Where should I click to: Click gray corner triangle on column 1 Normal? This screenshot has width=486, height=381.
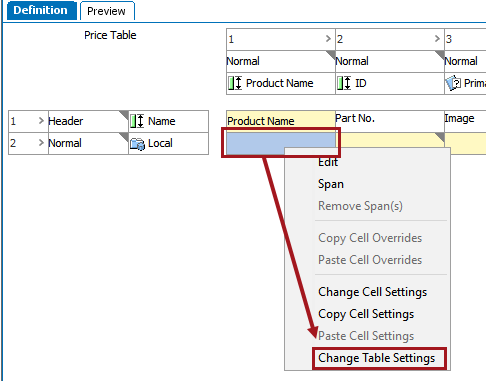pyautogui.click(x=331, y=55)
